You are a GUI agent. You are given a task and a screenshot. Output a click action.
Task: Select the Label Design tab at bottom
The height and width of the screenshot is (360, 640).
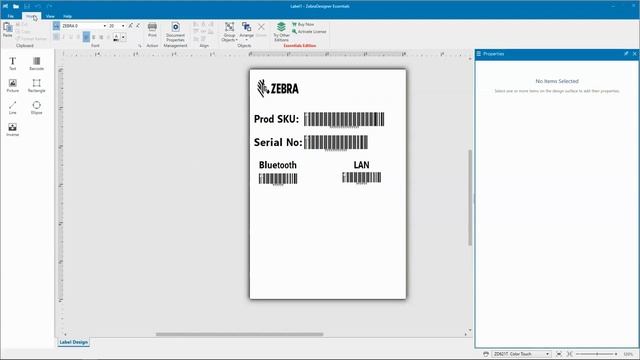click(73, 342)
